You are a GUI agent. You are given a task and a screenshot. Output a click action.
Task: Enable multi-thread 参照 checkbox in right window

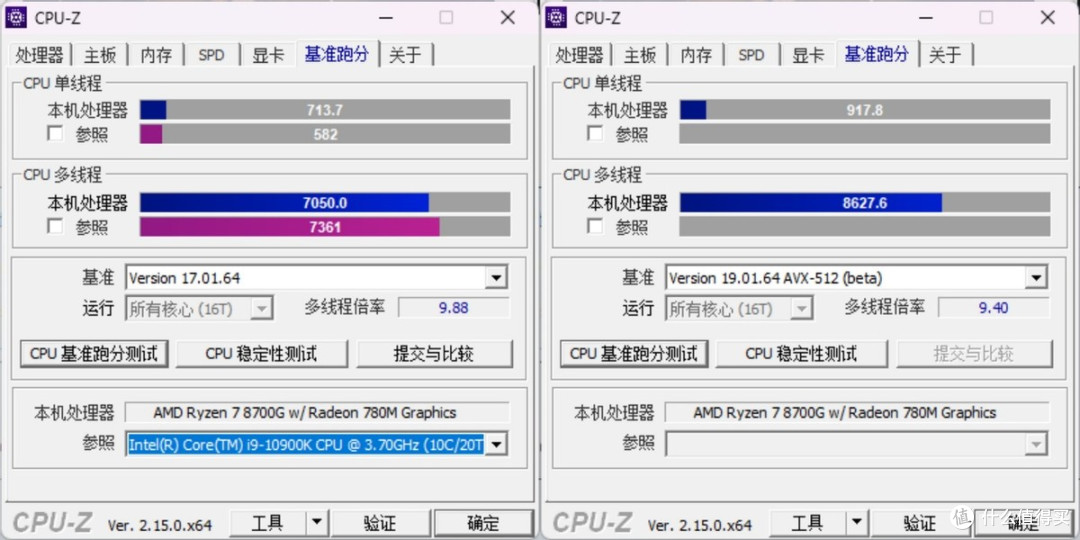(595, 226)
